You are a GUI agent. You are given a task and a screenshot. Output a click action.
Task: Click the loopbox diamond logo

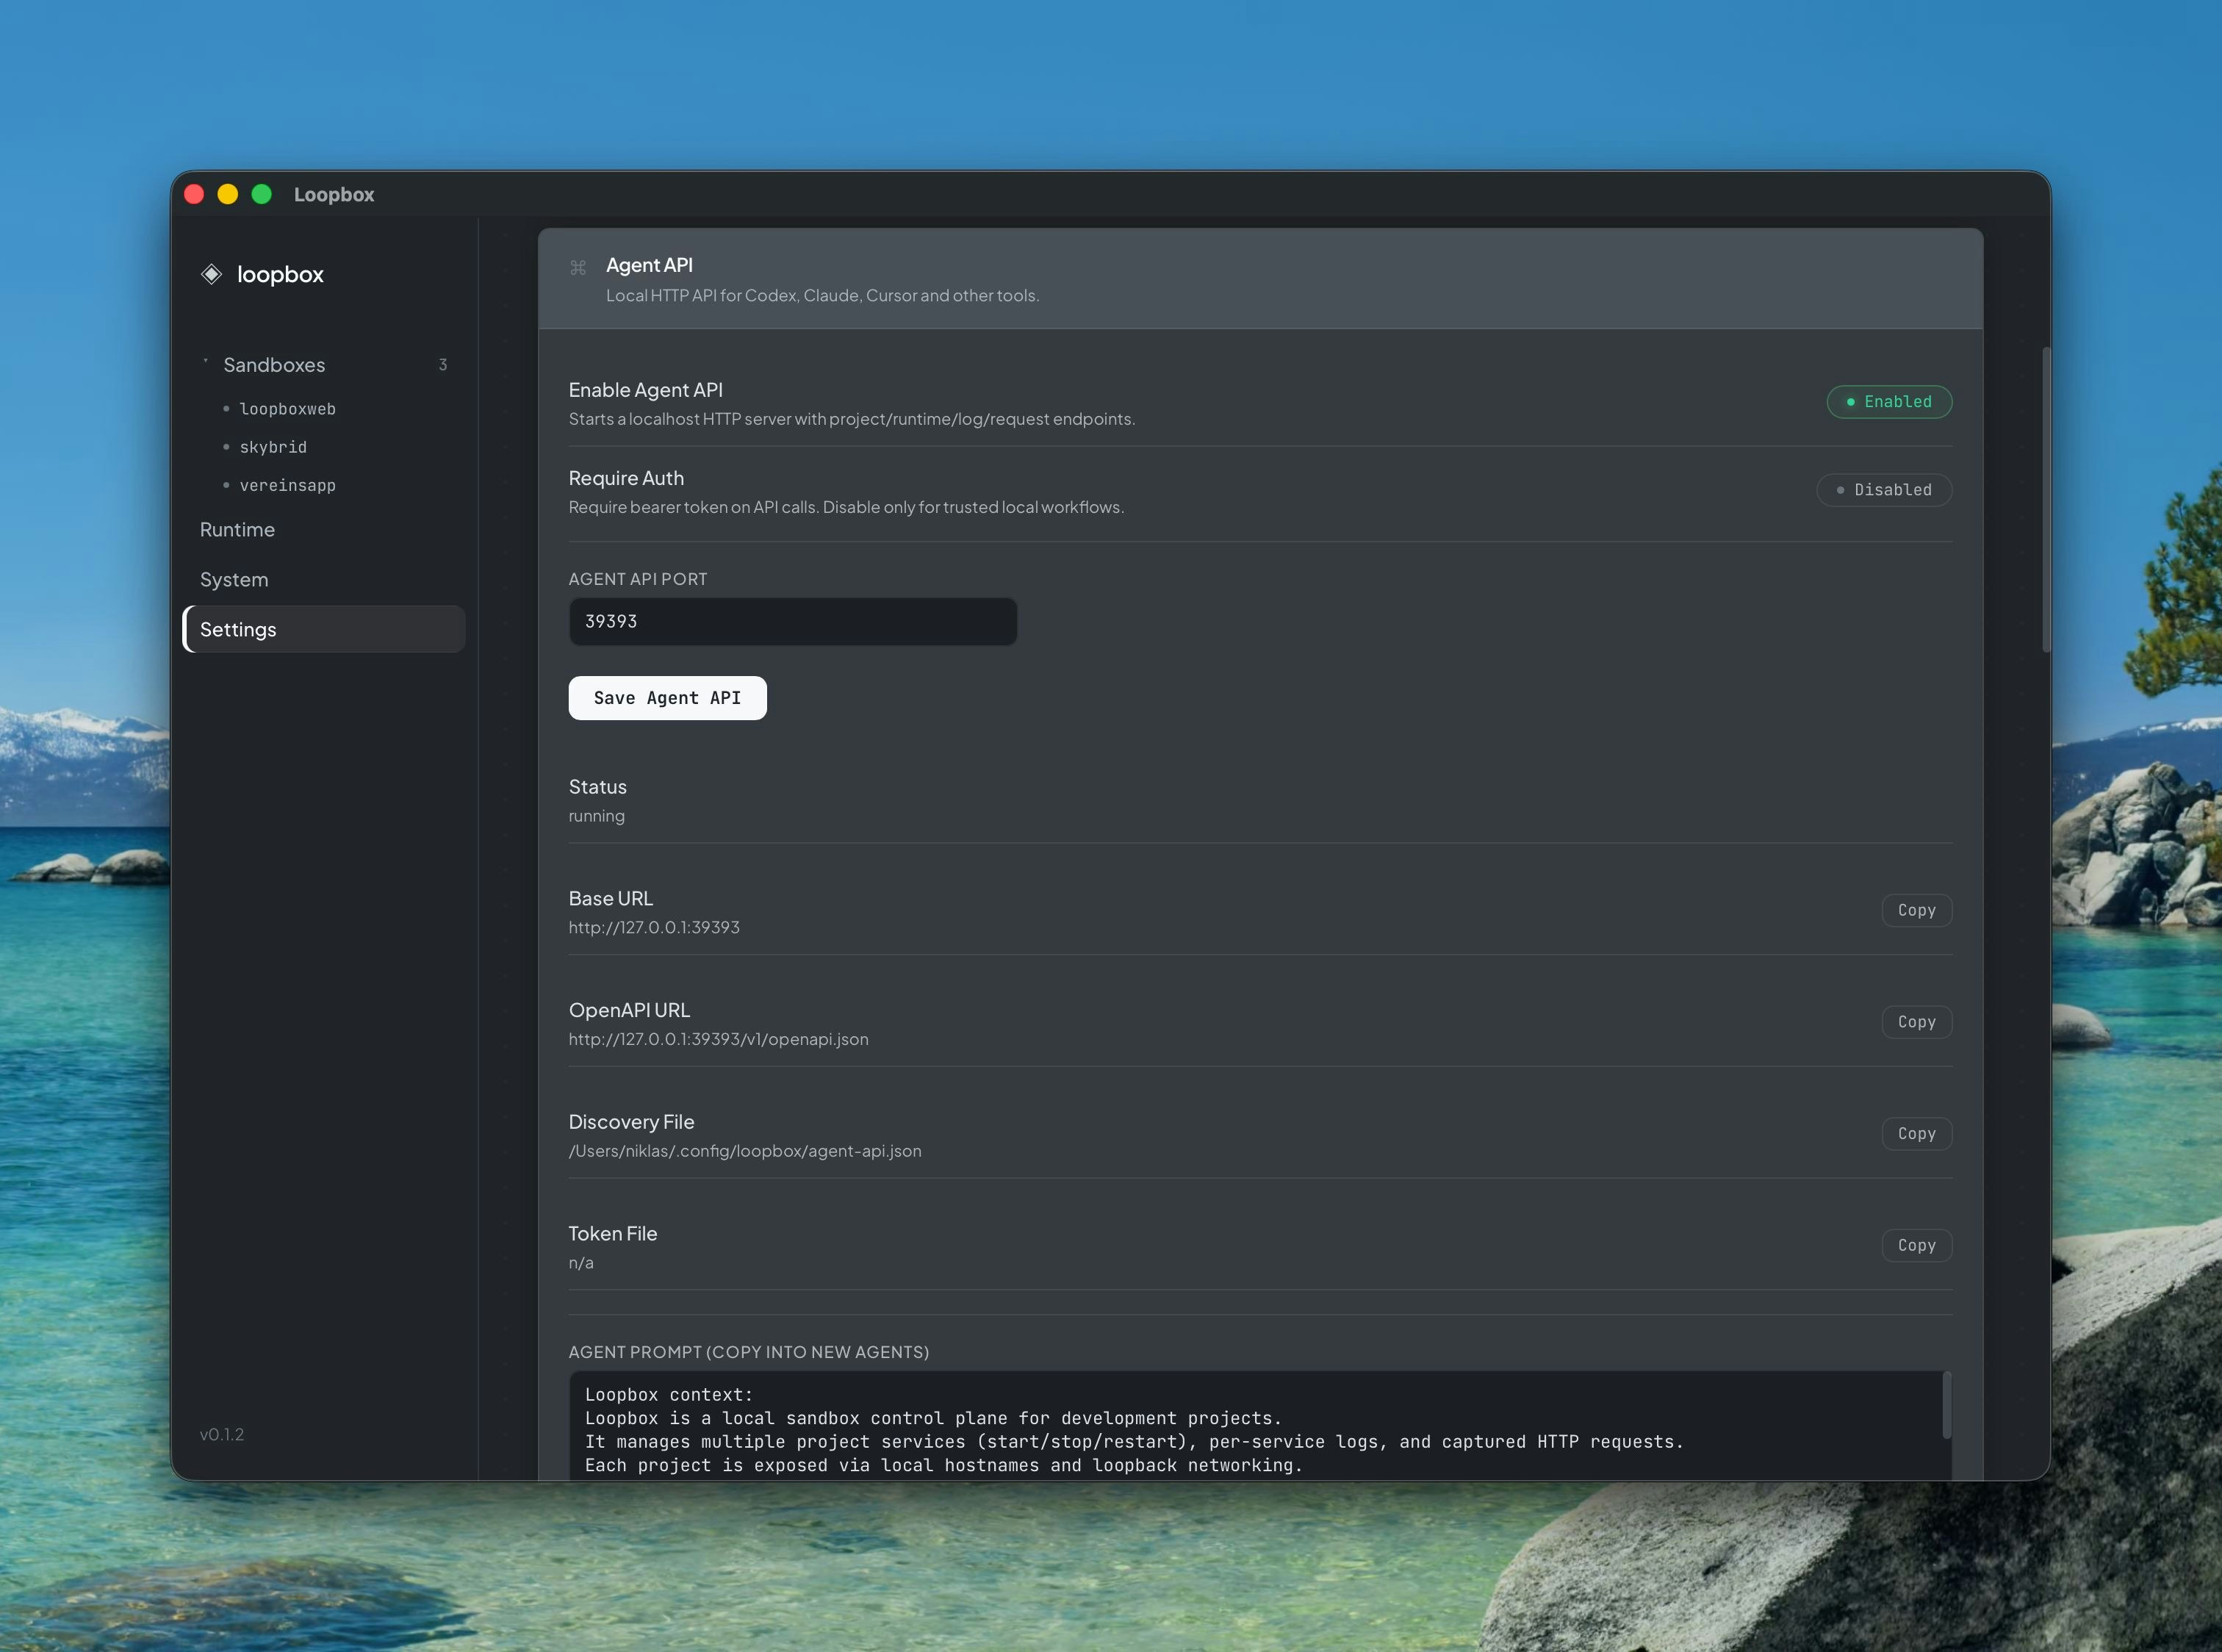pos(211,274)
